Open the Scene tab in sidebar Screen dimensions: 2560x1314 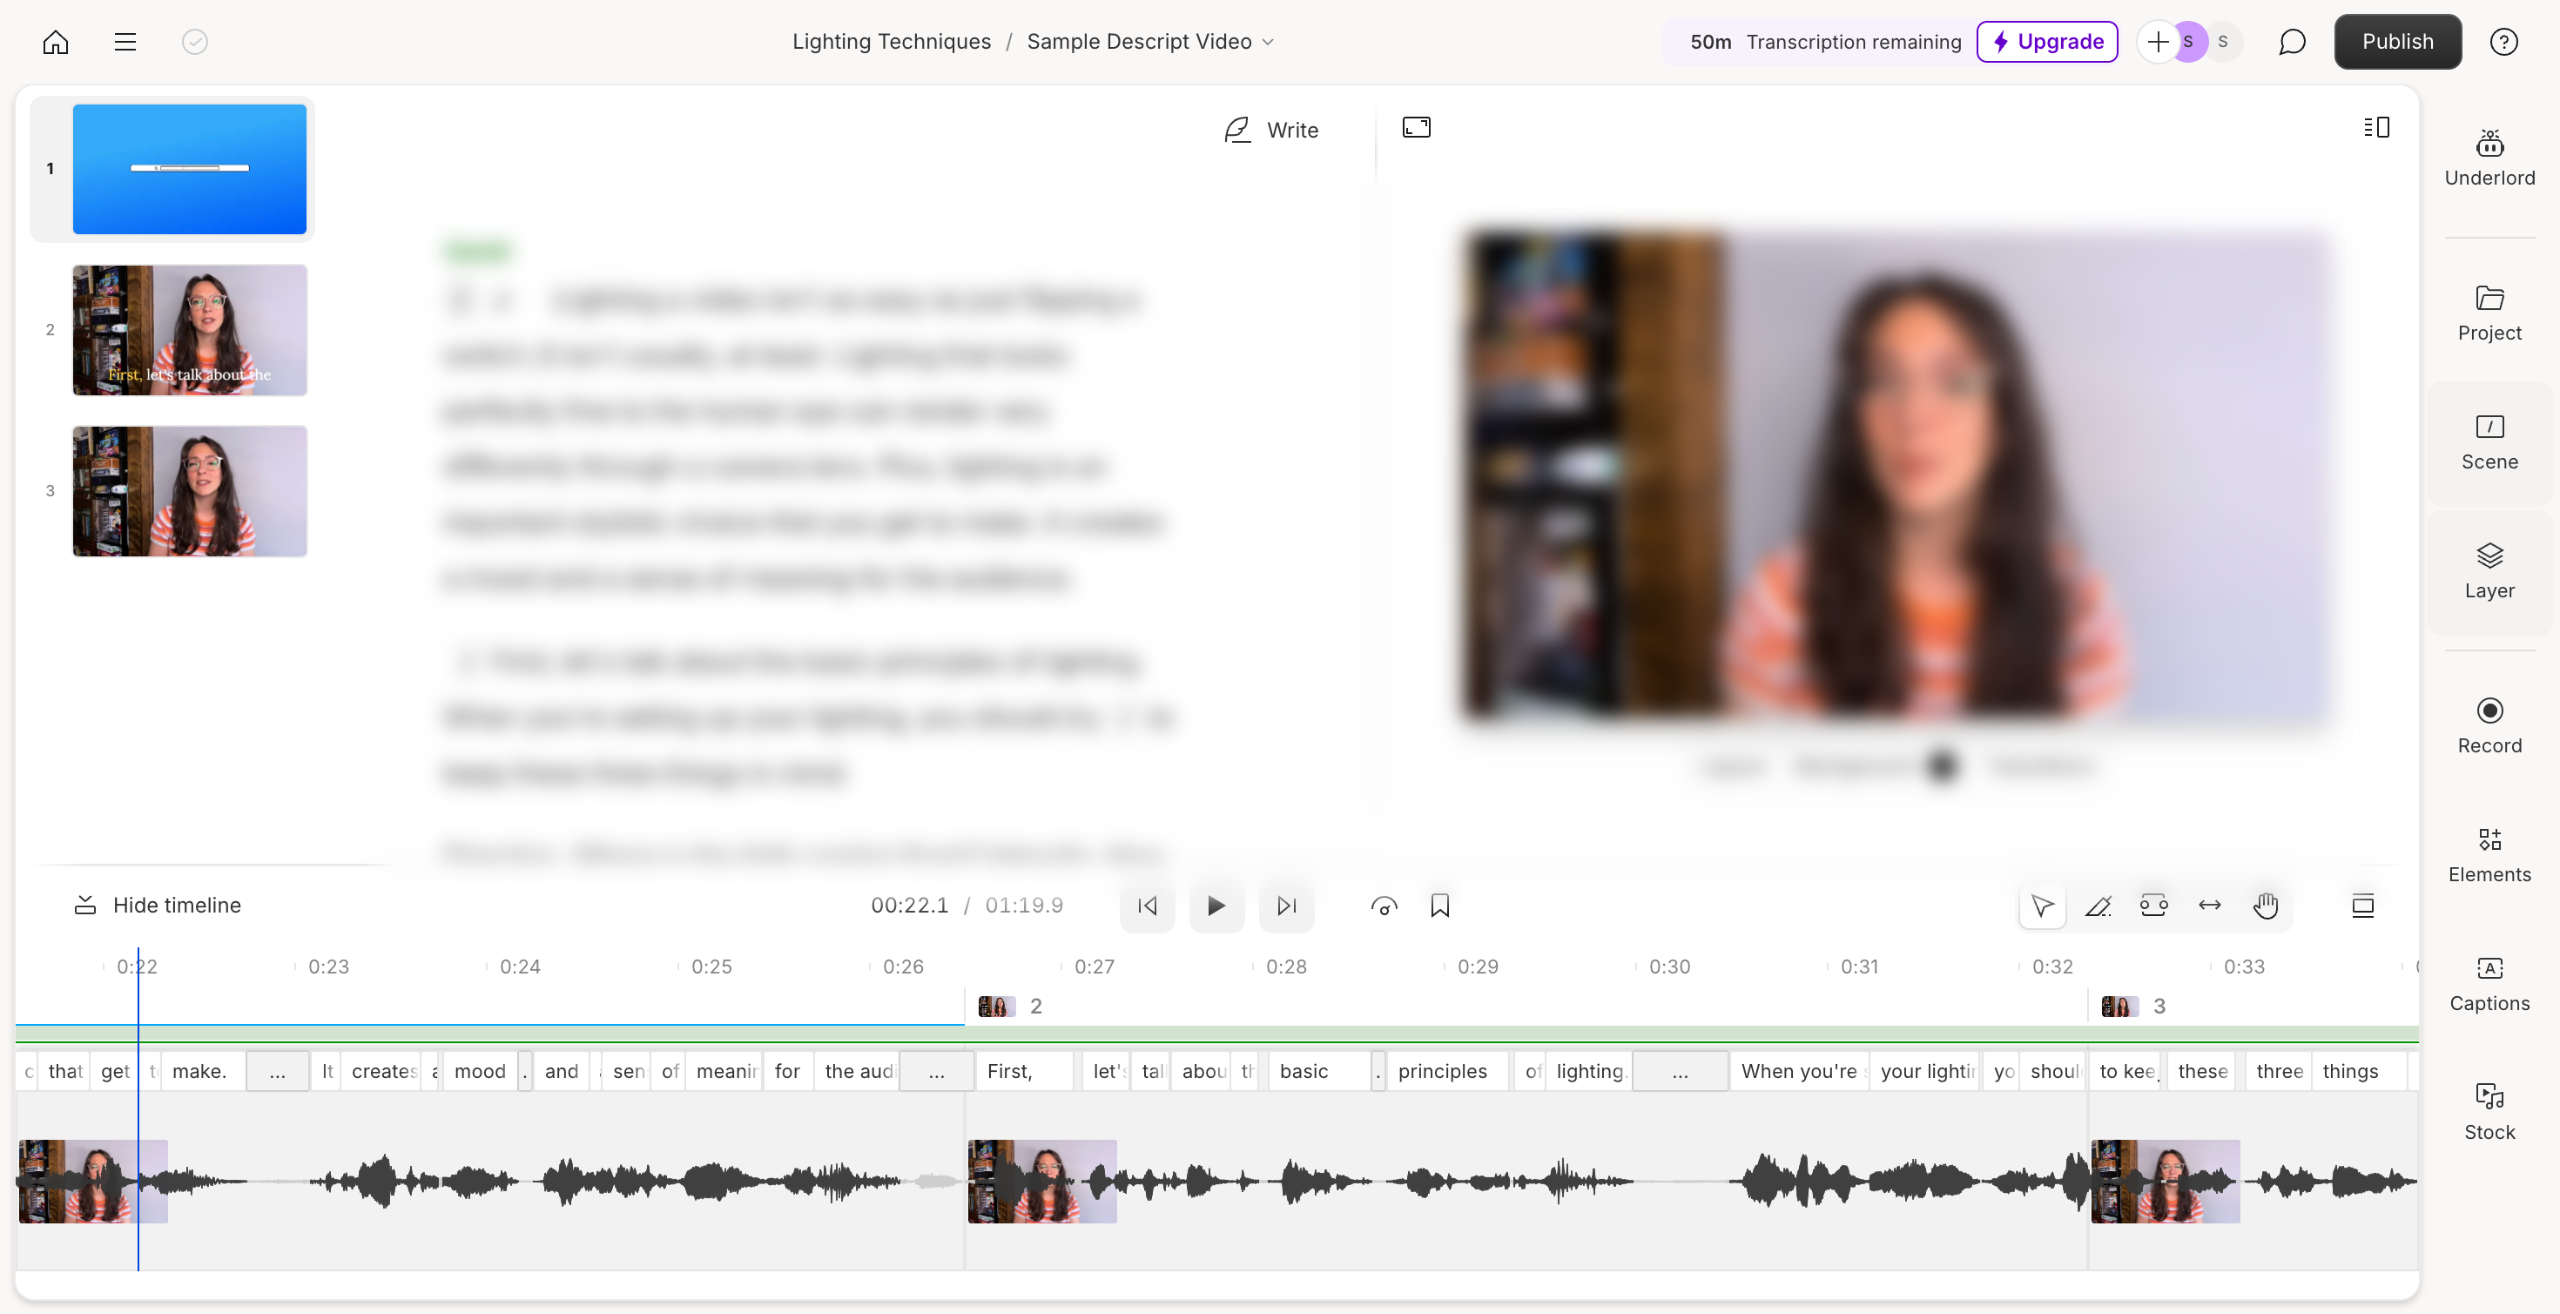coord(2489,442)
